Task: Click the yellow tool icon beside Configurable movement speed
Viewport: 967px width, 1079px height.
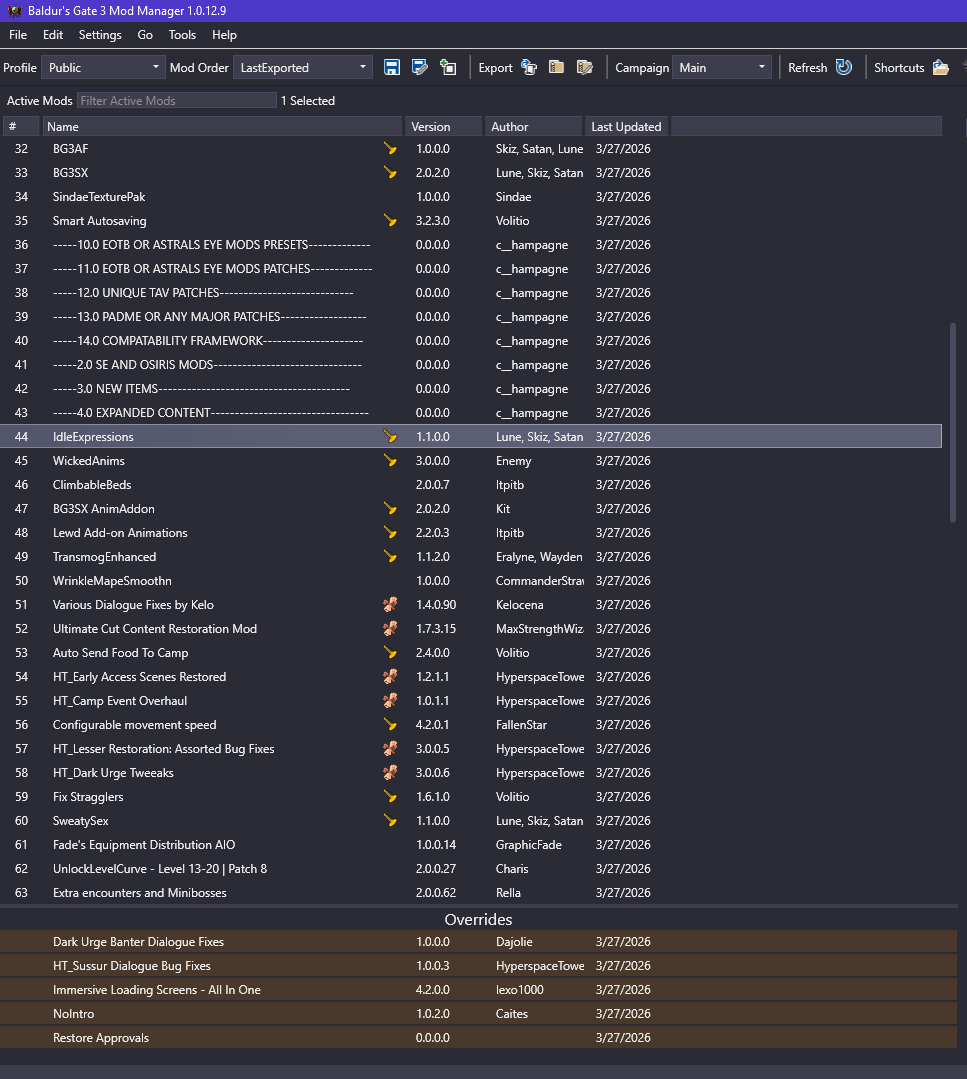Action: pyautogui.click(x=390, y=725)
